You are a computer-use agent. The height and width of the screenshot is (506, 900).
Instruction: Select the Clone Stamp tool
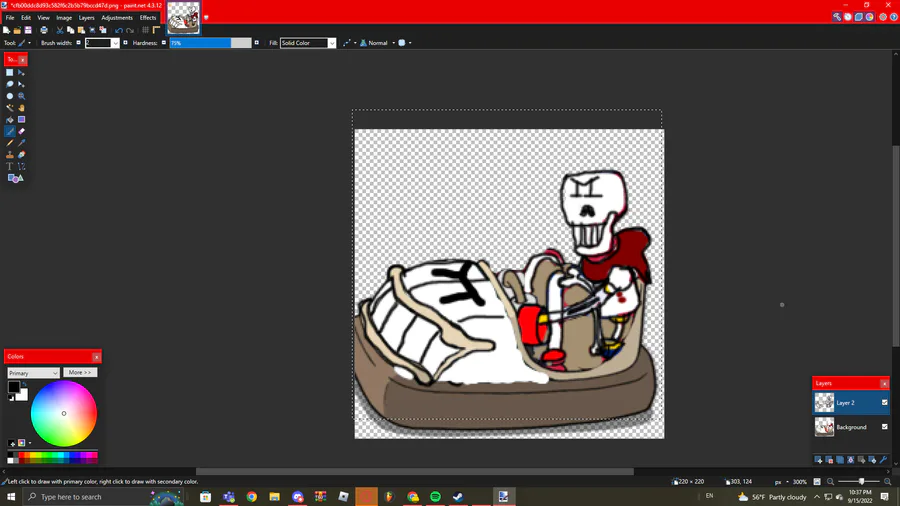pyautogui.click(x=10, y=155)
